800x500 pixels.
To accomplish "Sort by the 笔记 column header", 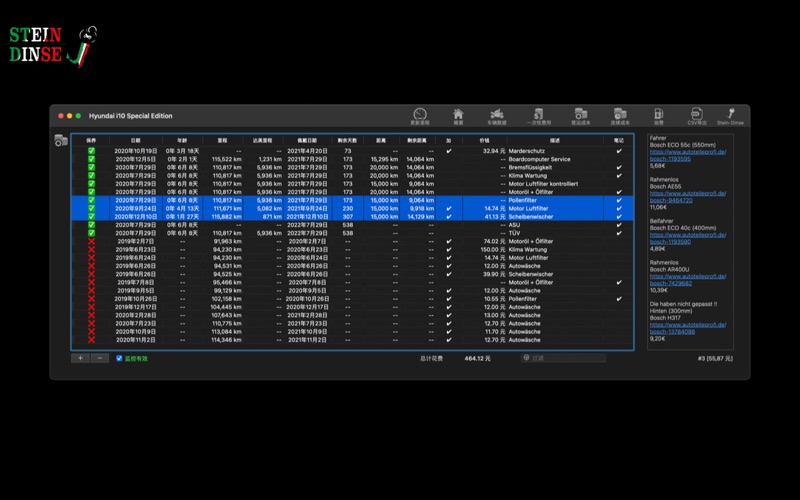I will 619,140.
